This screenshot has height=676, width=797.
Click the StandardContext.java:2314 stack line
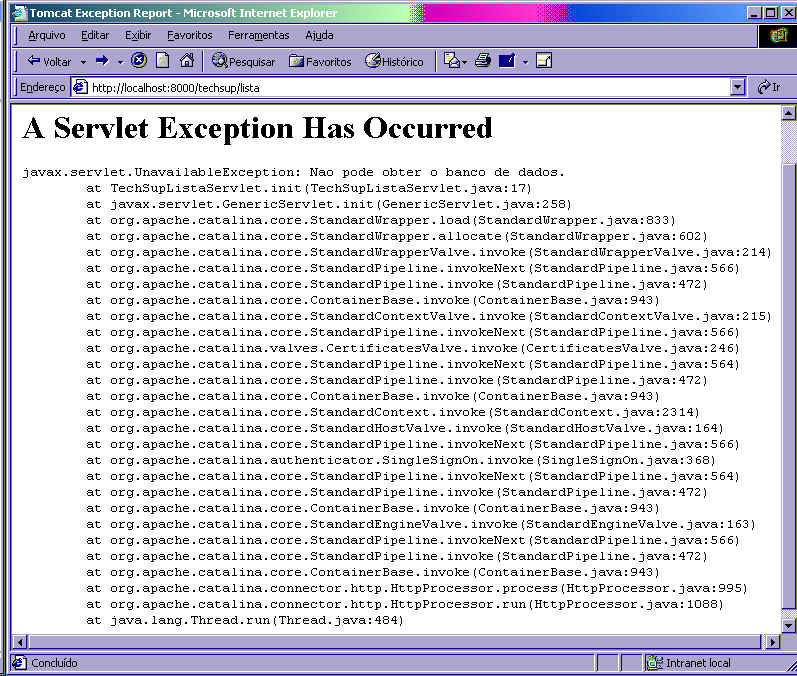pyautogui.click(x=392, y=413)
